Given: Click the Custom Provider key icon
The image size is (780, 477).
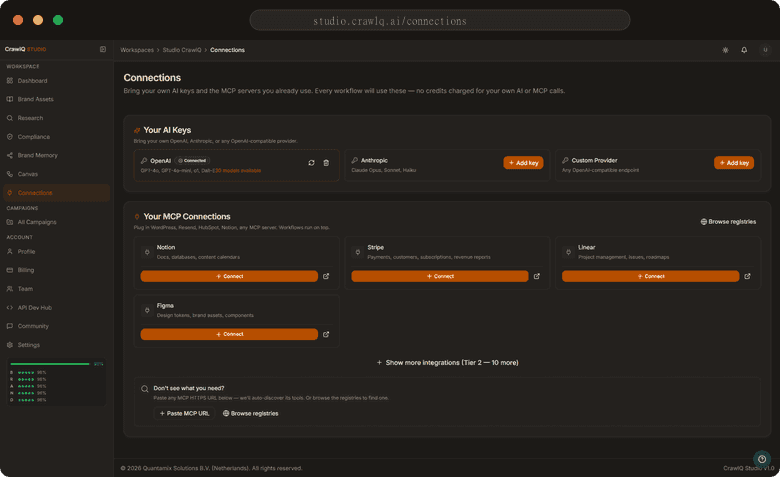Looking at the screenshot, I should (566, 160).
